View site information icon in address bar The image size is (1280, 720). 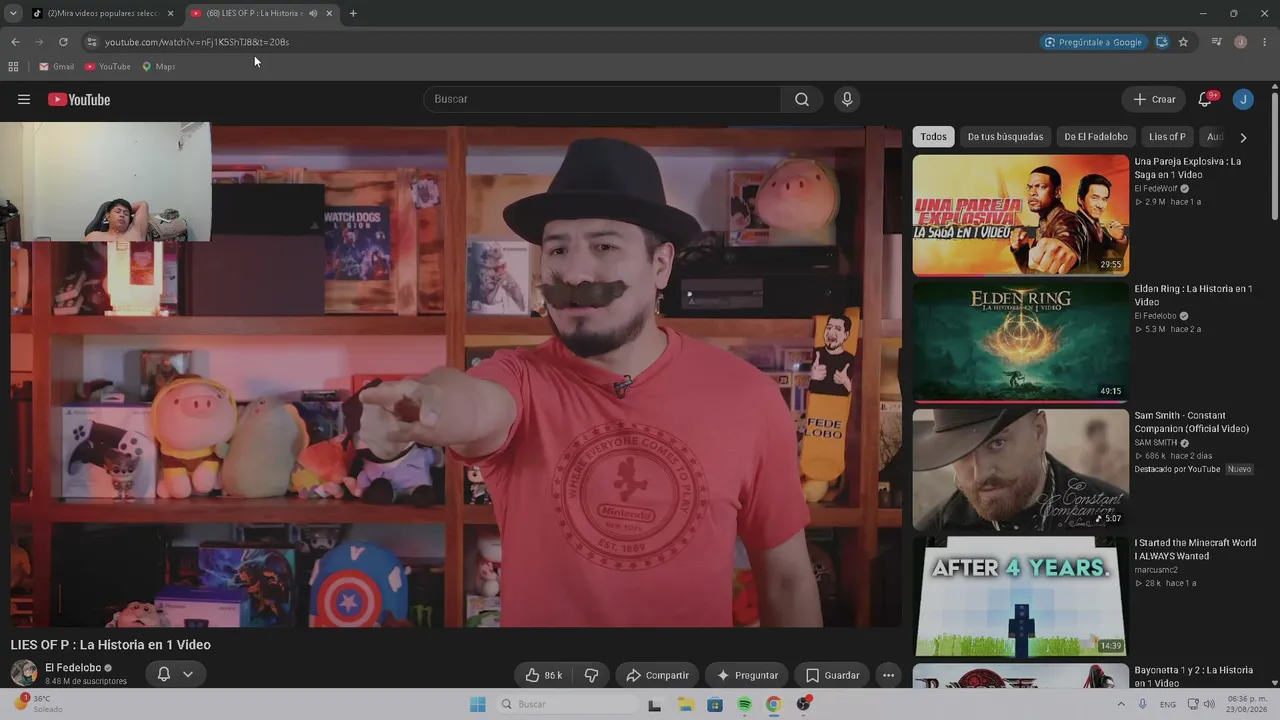[91, 42]
